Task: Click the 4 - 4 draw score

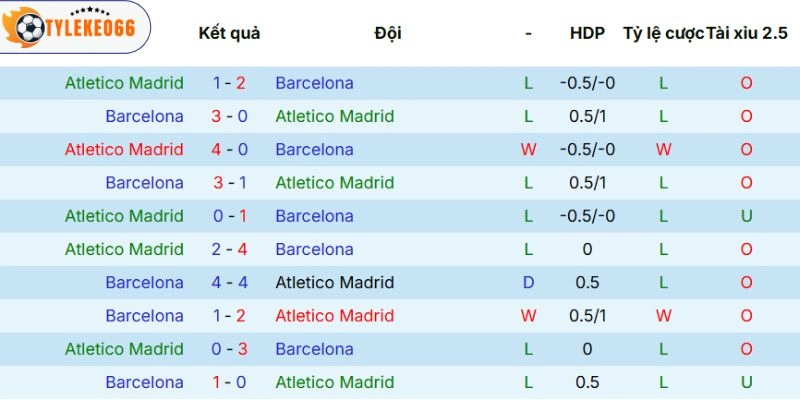Action: (x=229, y=282)
